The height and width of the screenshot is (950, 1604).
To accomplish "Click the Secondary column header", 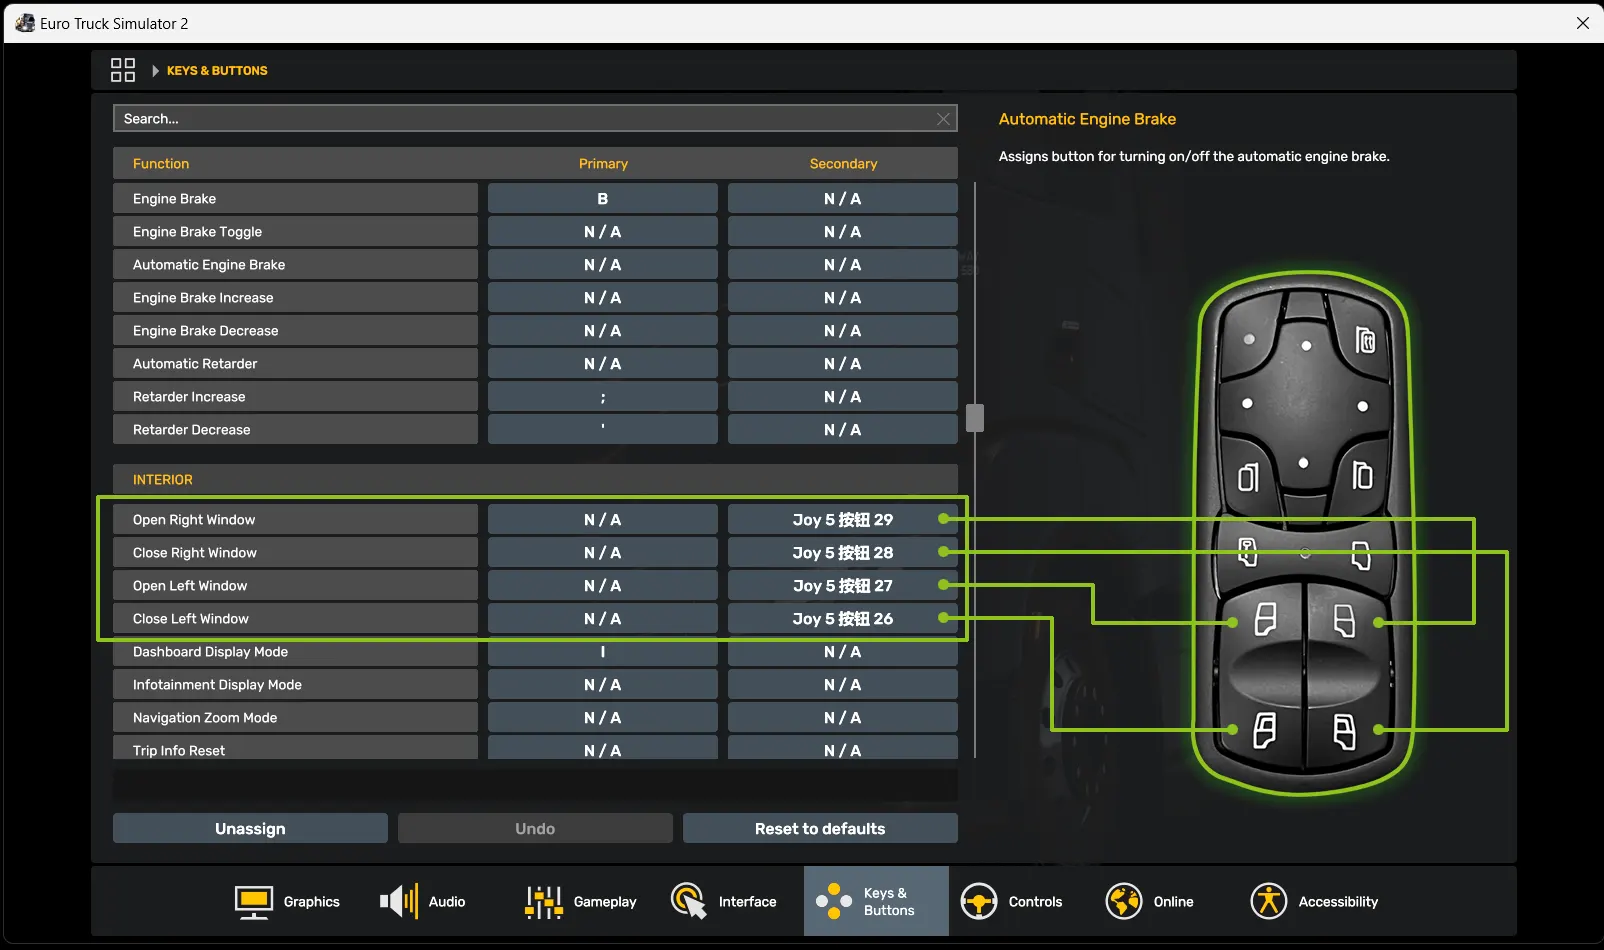I will [x=843, y=164].
